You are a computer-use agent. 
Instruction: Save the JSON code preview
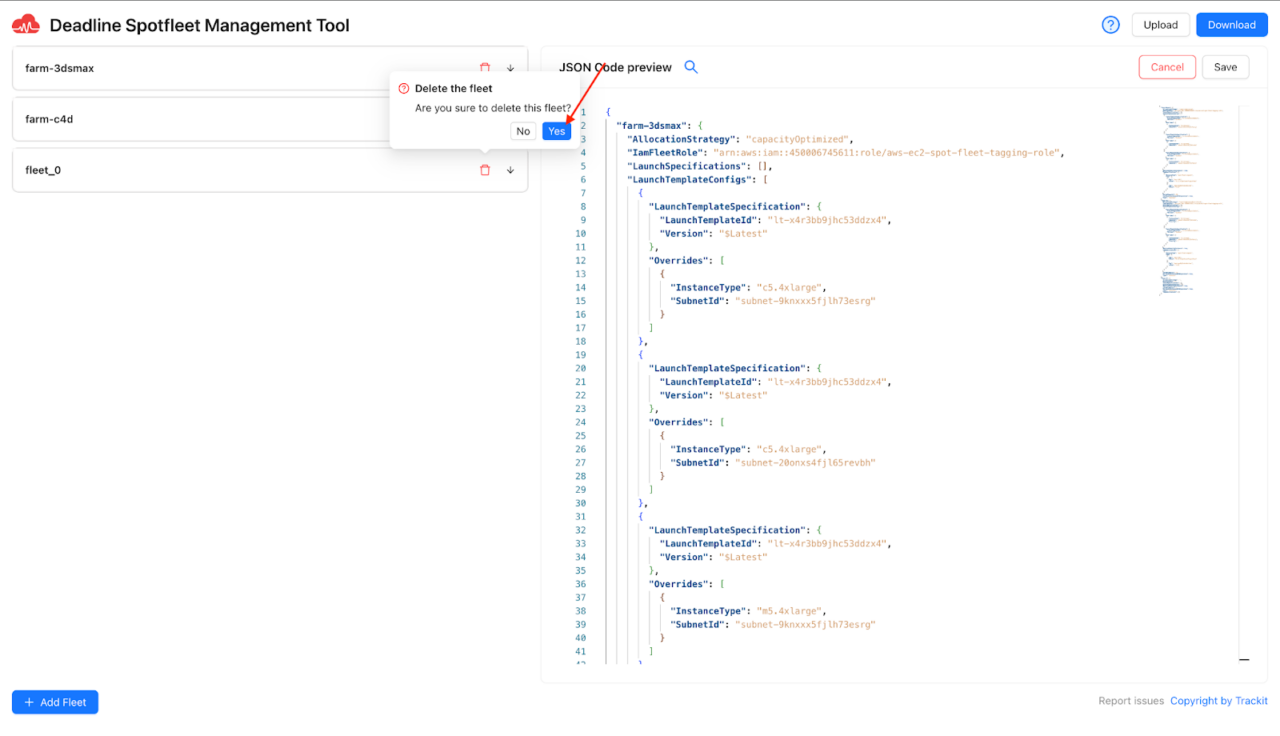coord(1225,67)
